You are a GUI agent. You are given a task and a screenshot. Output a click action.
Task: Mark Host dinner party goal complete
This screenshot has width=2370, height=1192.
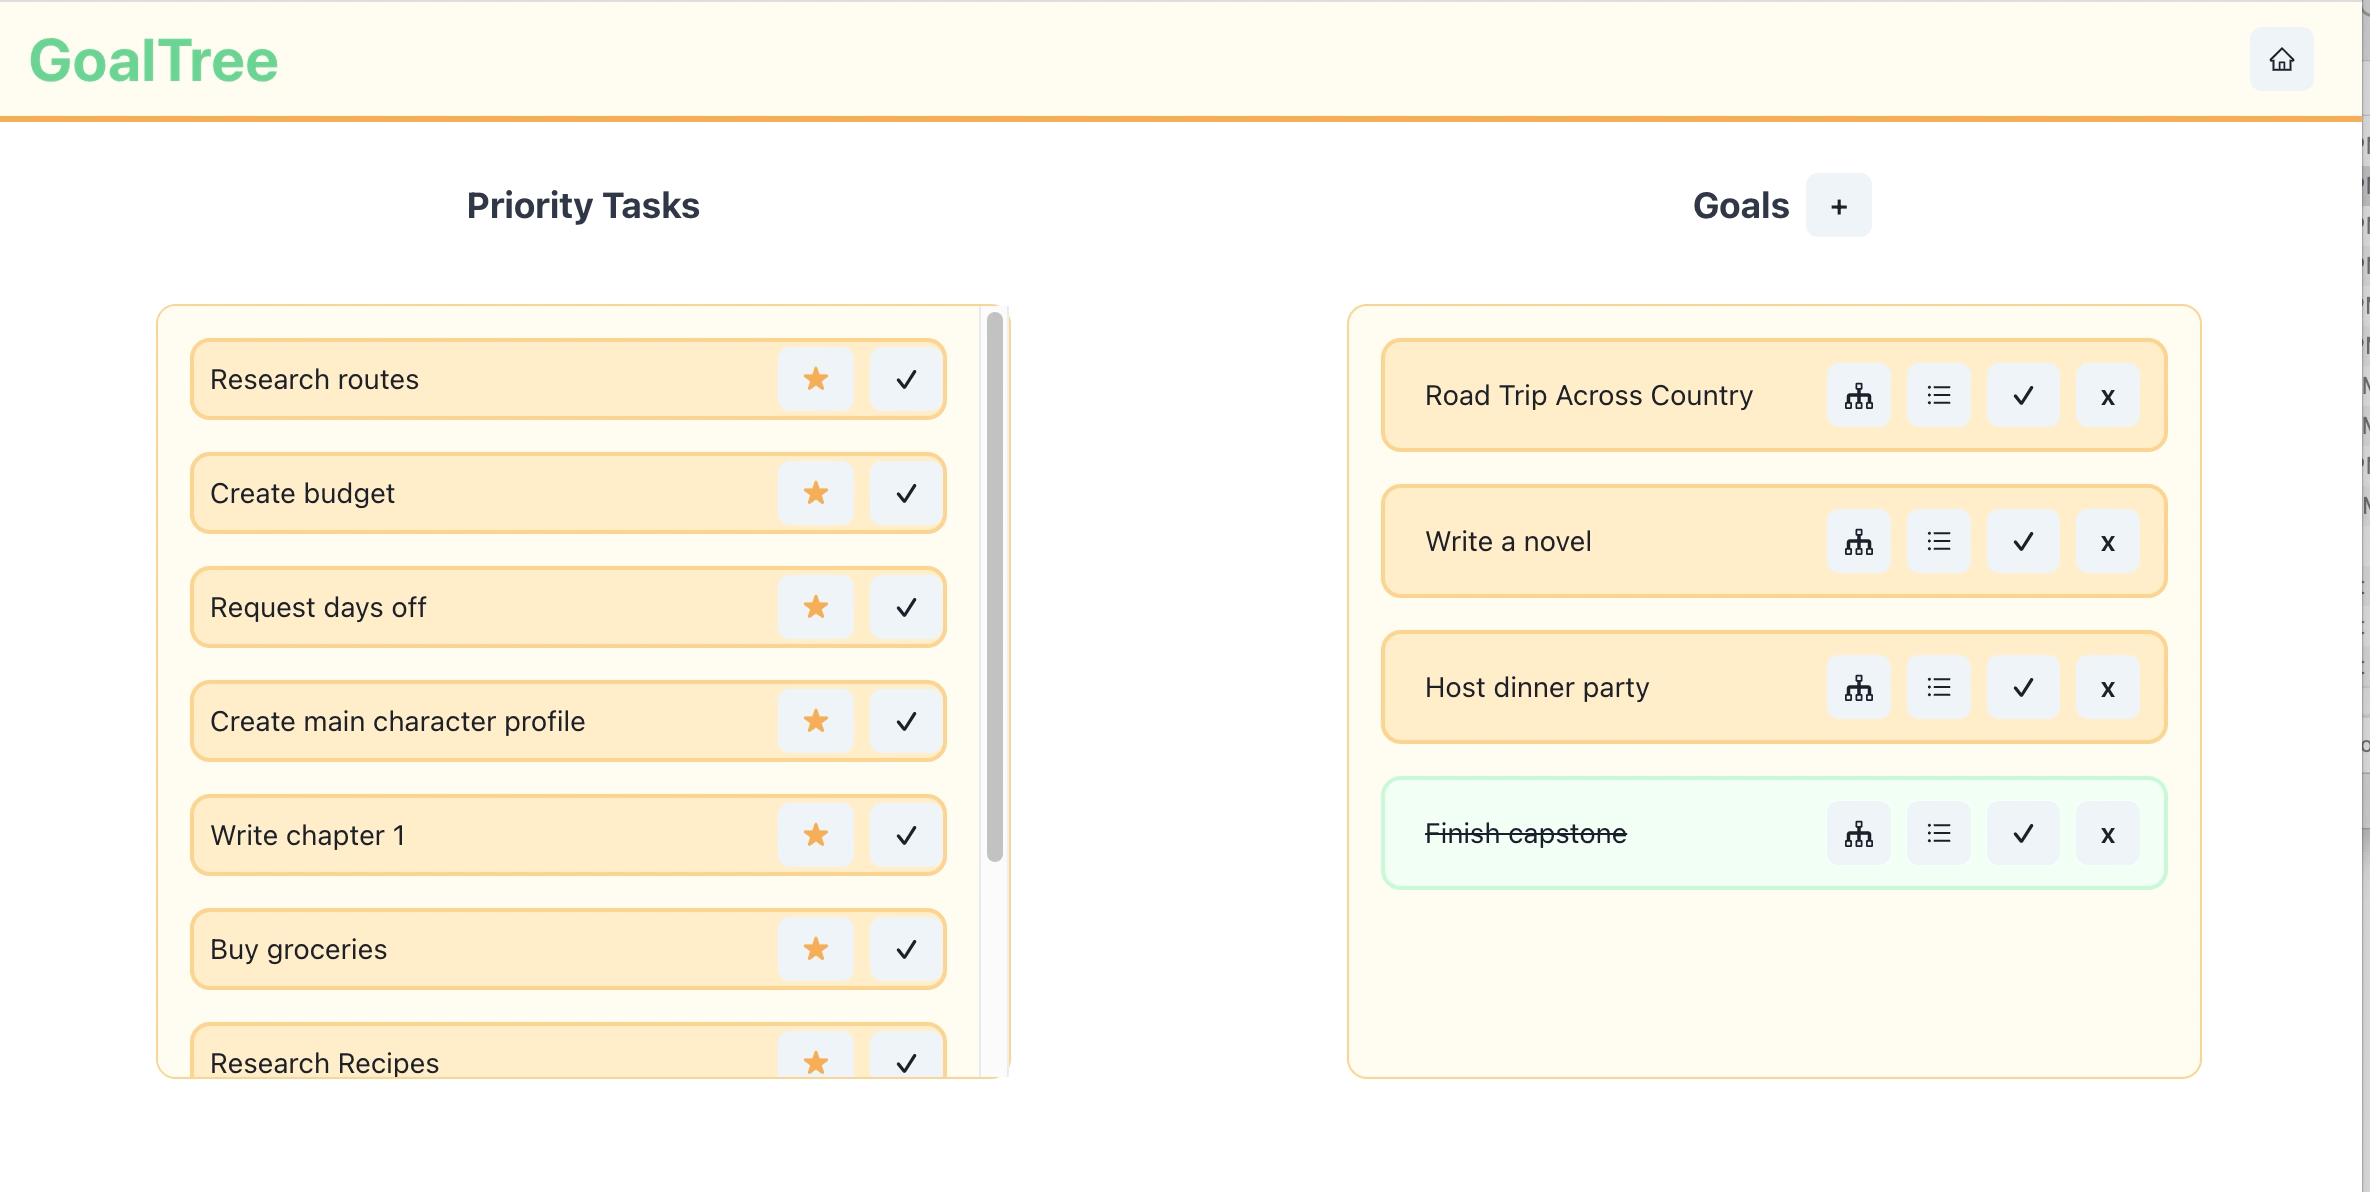(x=2022, y=688)
